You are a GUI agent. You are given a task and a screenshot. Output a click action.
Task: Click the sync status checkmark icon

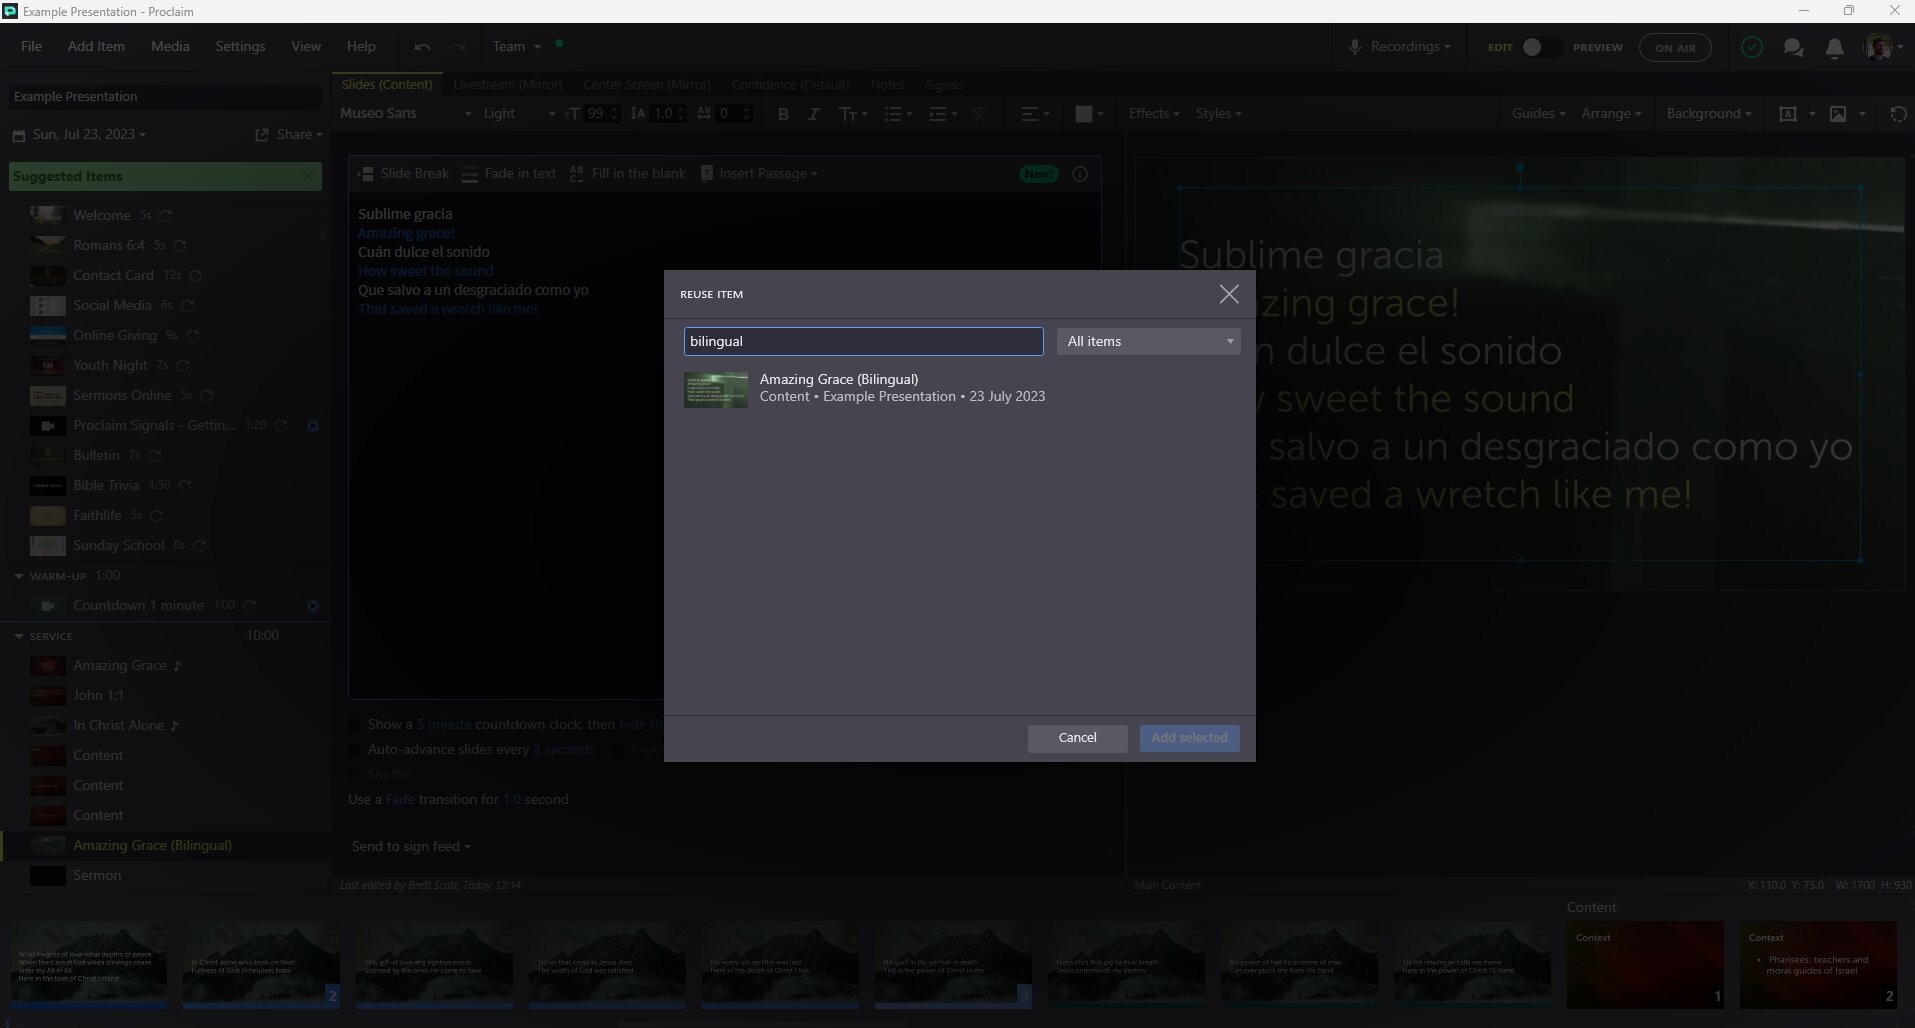(x=1751, y=48)
